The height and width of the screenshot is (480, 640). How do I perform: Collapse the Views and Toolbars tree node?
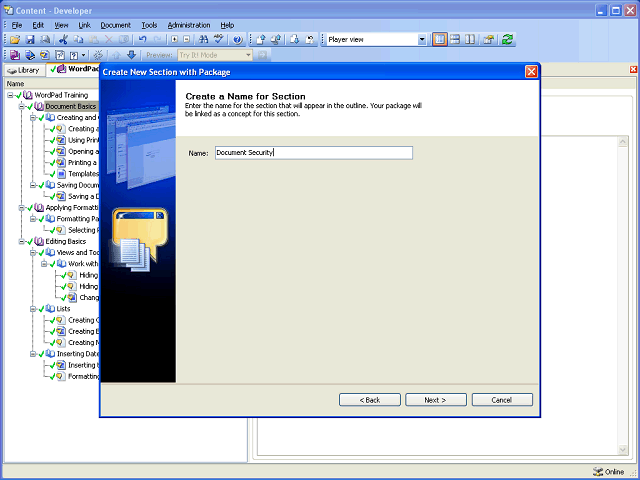[33, 253]
